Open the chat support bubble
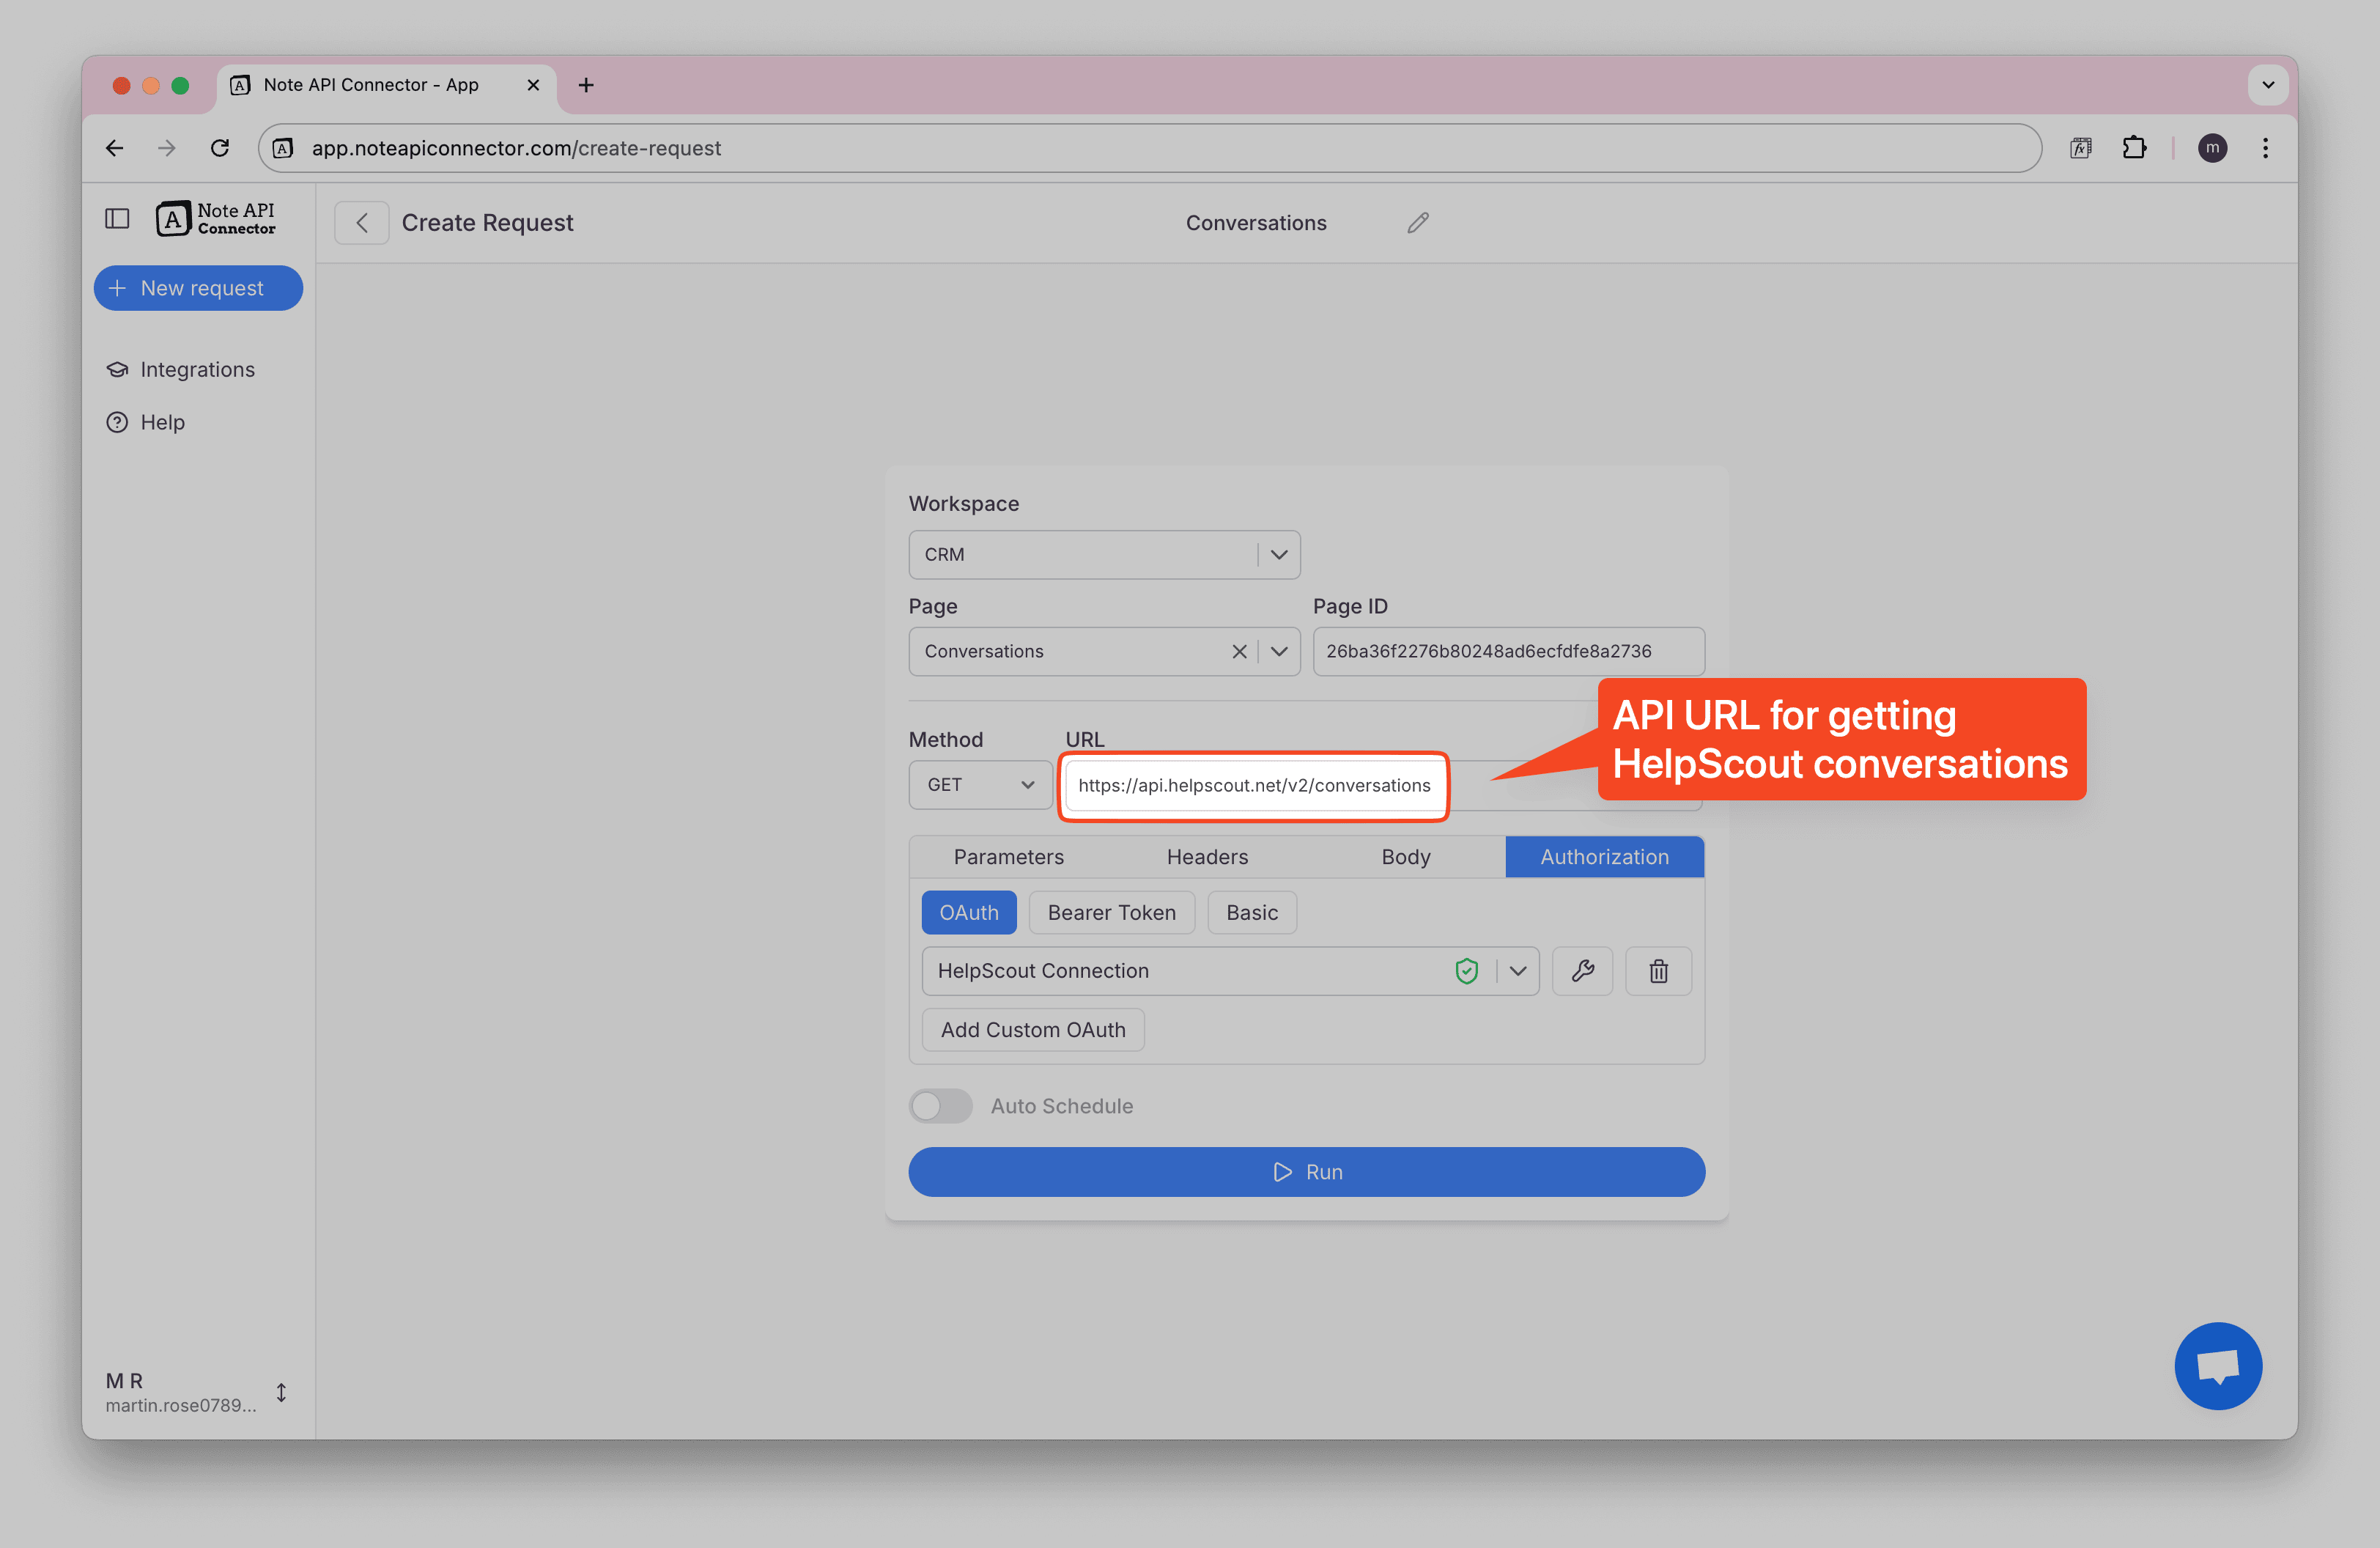This screenshot has width=2380, height=1548. click(x=2217, y=1365)
